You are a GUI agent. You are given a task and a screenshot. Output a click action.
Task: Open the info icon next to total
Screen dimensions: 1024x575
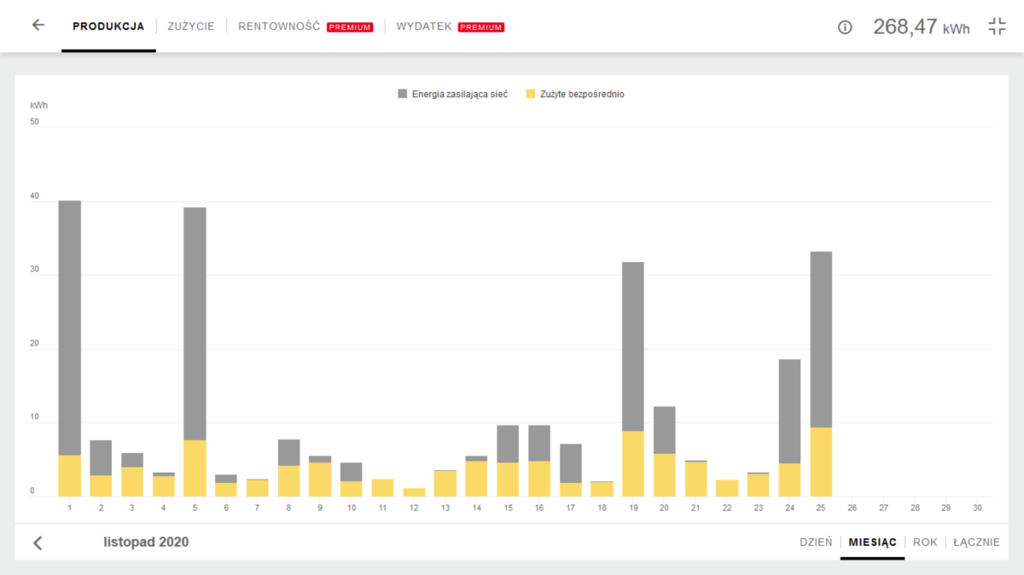point(845,27)
